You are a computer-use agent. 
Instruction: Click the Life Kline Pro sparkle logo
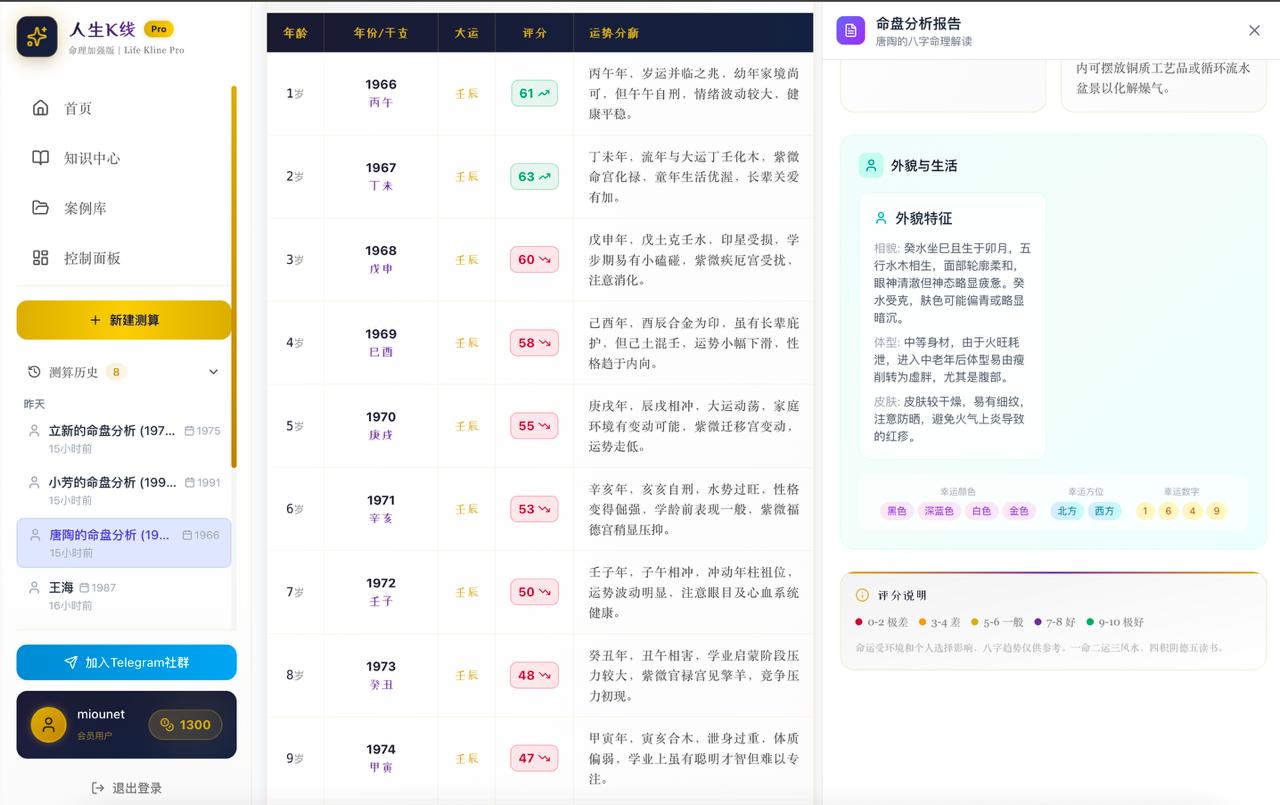[x=37, y=37]
